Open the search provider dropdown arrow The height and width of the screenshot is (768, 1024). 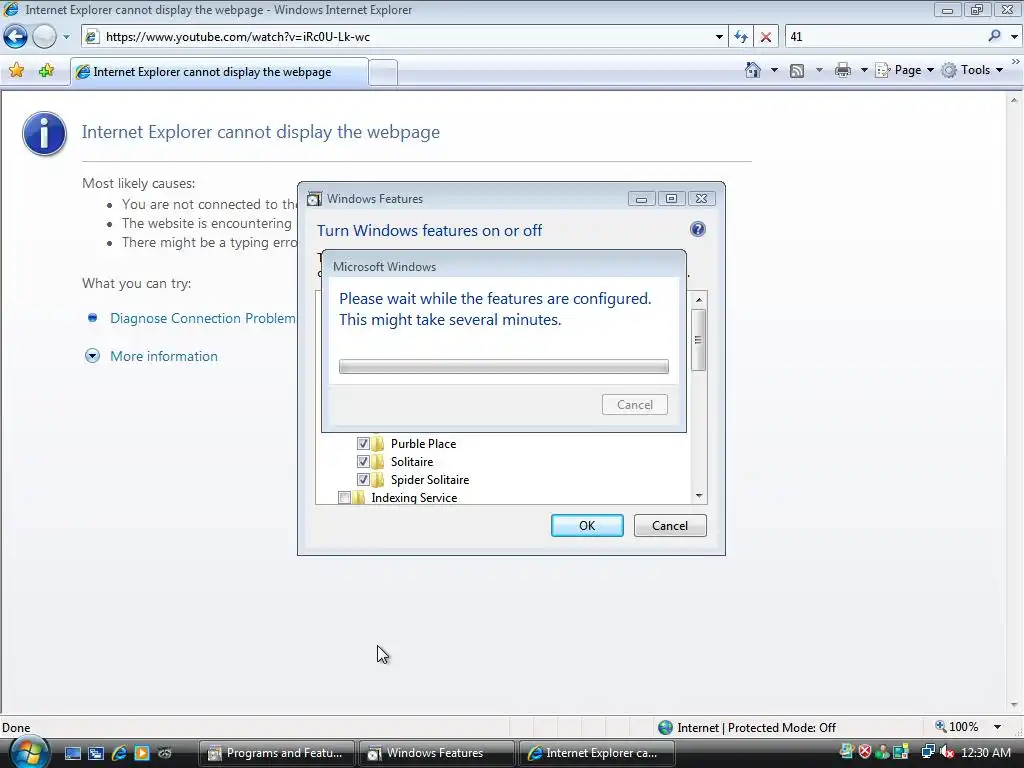(x=1014, y=37)
